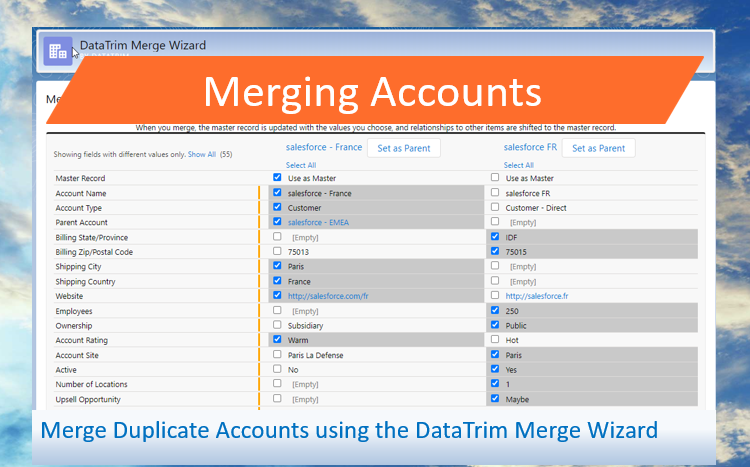Click the Show All fields link

point(202,155)
